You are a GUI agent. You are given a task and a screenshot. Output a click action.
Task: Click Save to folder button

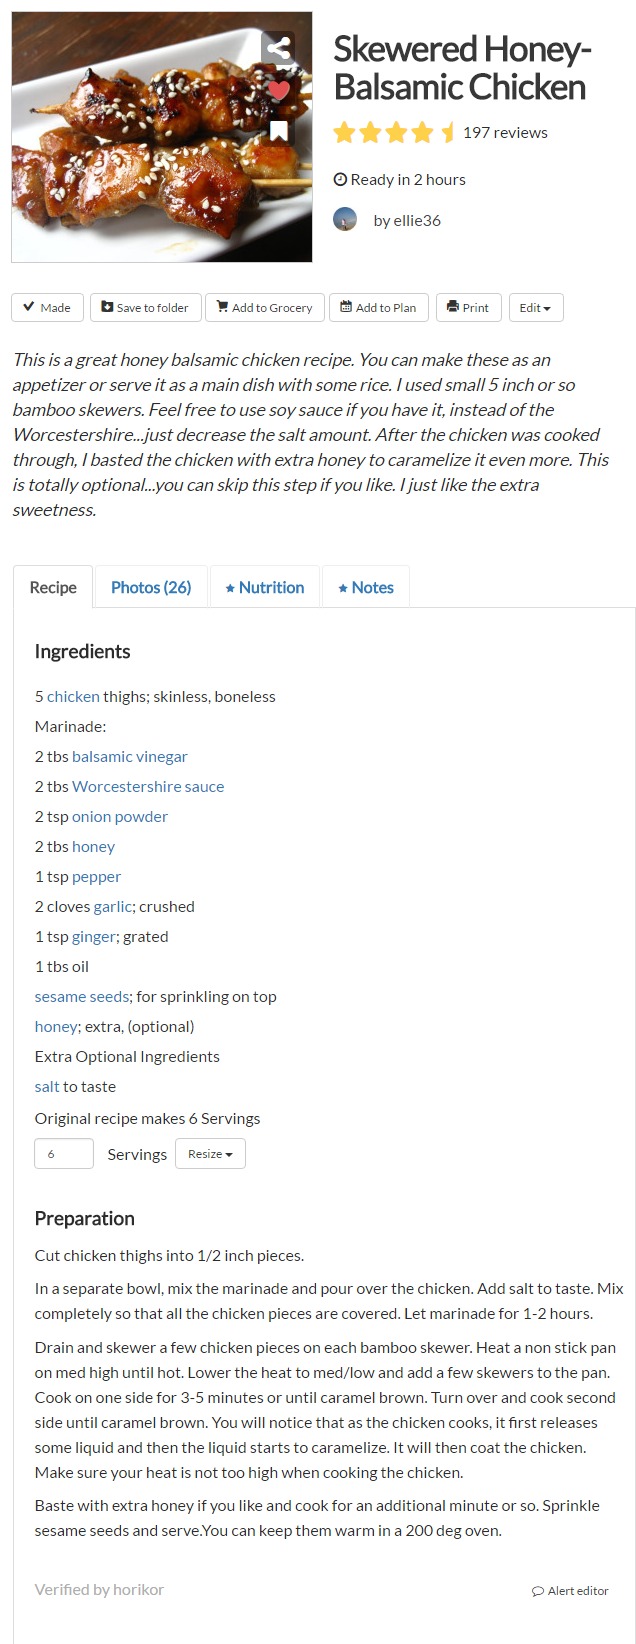point(145,308)
